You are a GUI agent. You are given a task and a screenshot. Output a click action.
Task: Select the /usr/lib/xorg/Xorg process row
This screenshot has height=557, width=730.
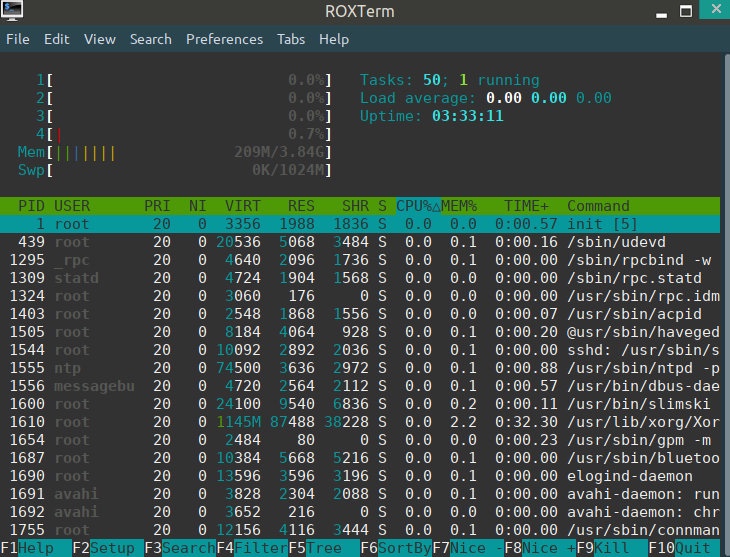pos(364,423)
